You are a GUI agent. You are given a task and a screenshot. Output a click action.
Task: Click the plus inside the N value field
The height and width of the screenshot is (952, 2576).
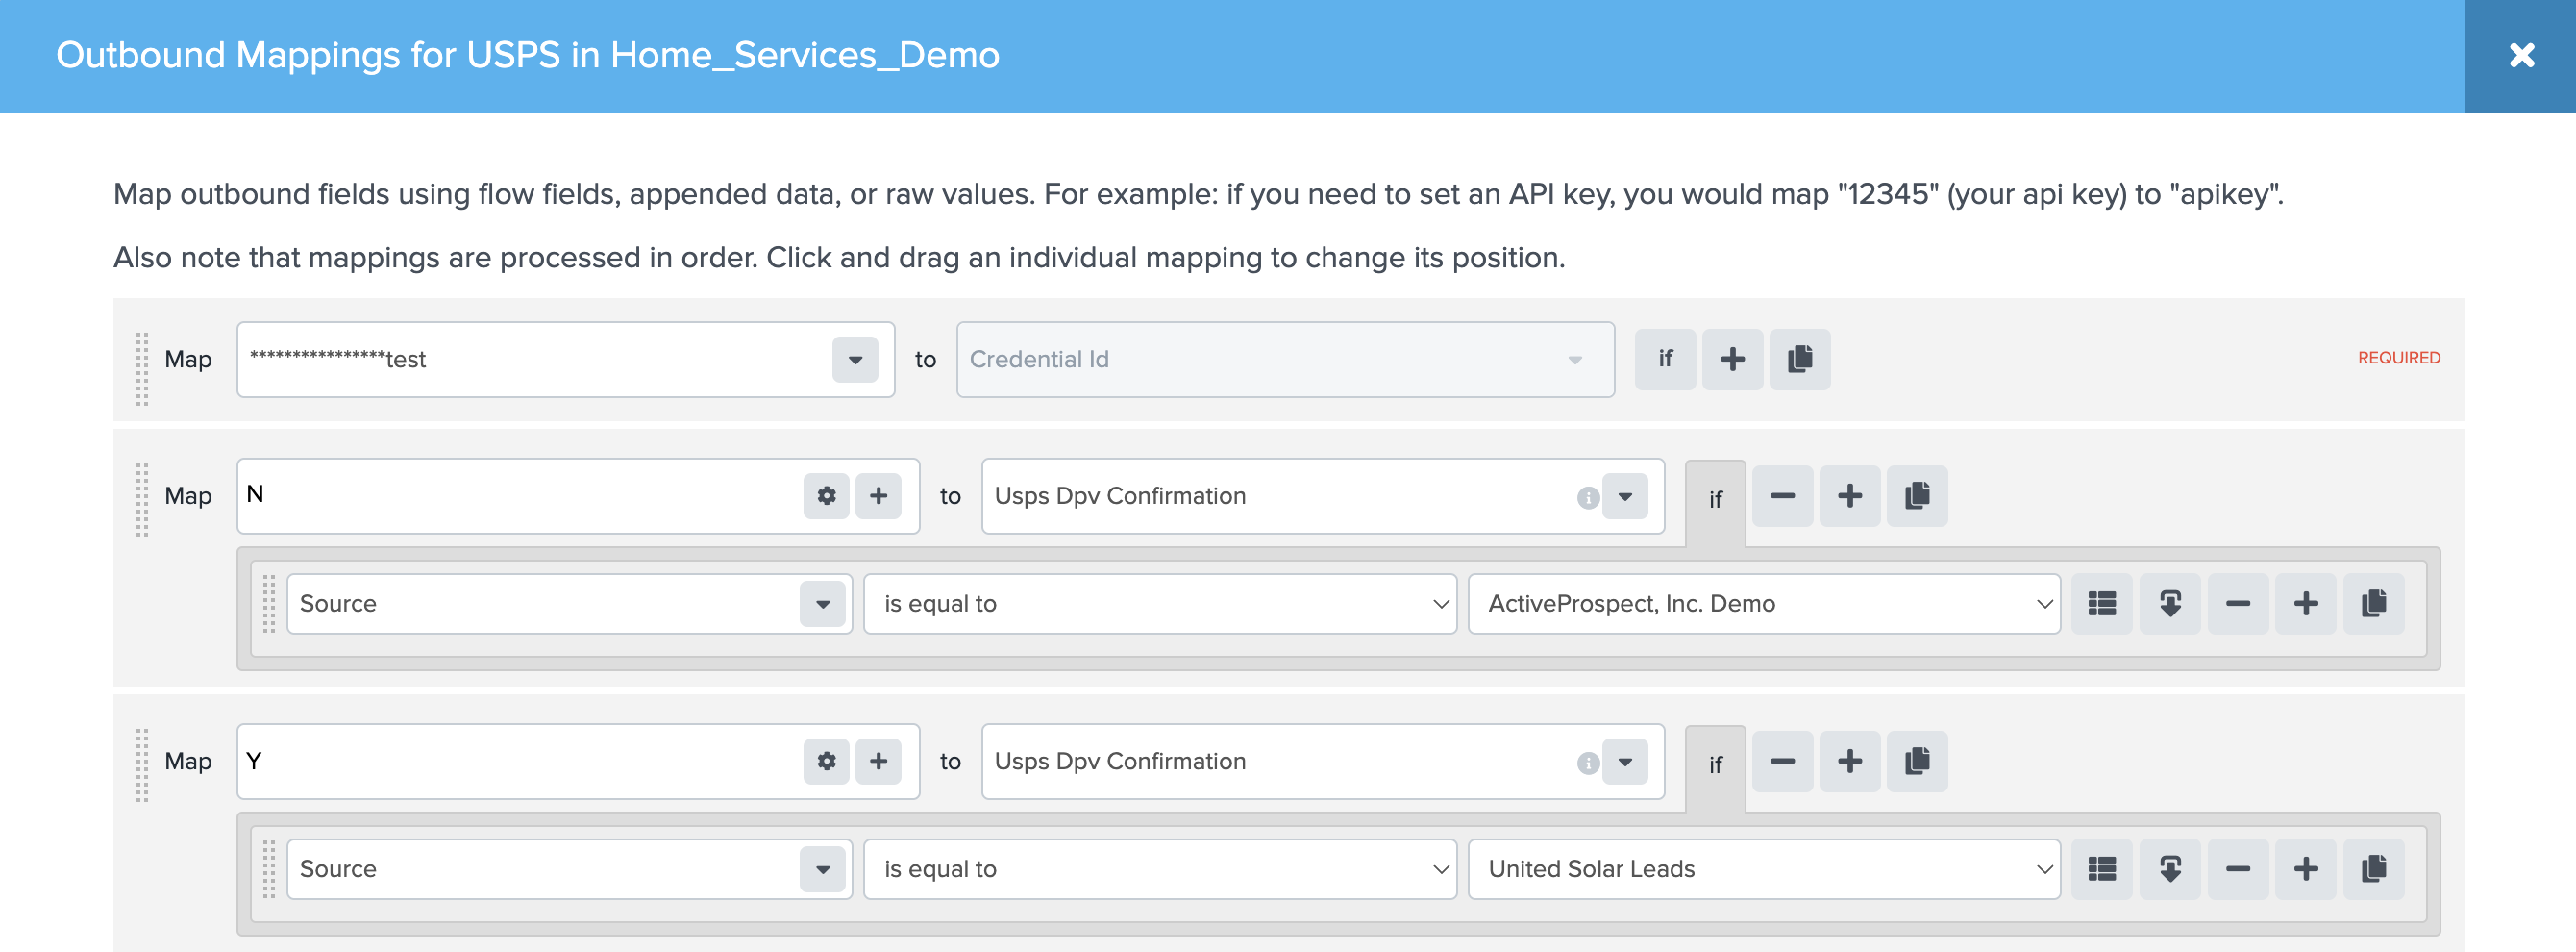point(878,496)
